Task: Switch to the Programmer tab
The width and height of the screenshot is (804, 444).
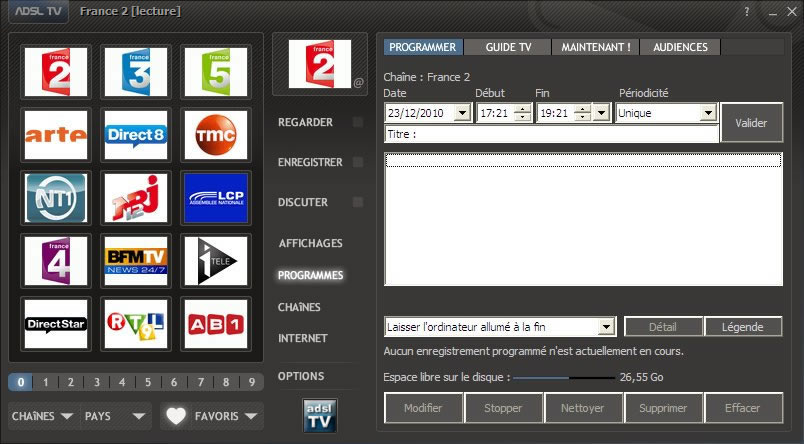Action: click(423, 47)
